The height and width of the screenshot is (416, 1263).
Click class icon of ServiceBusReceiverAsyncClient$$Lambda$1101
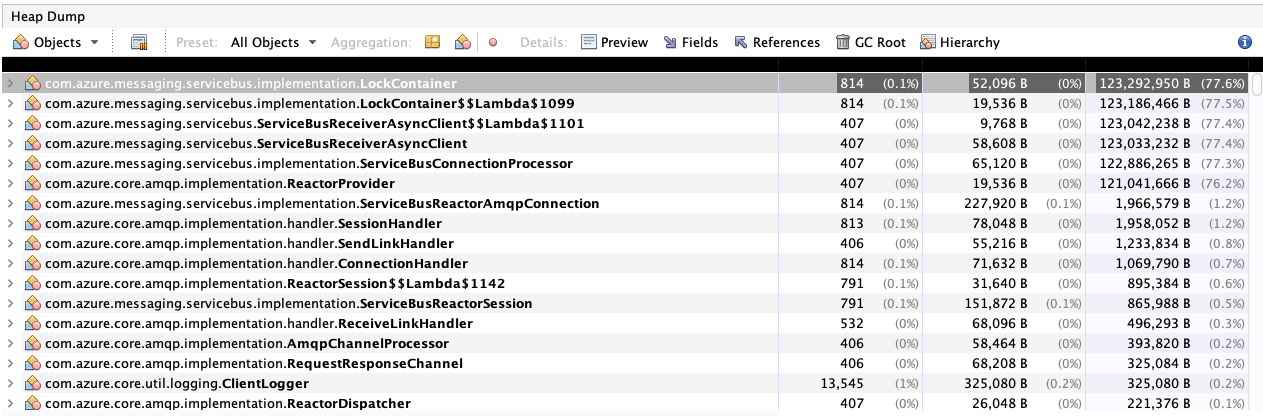pos(32,124)
